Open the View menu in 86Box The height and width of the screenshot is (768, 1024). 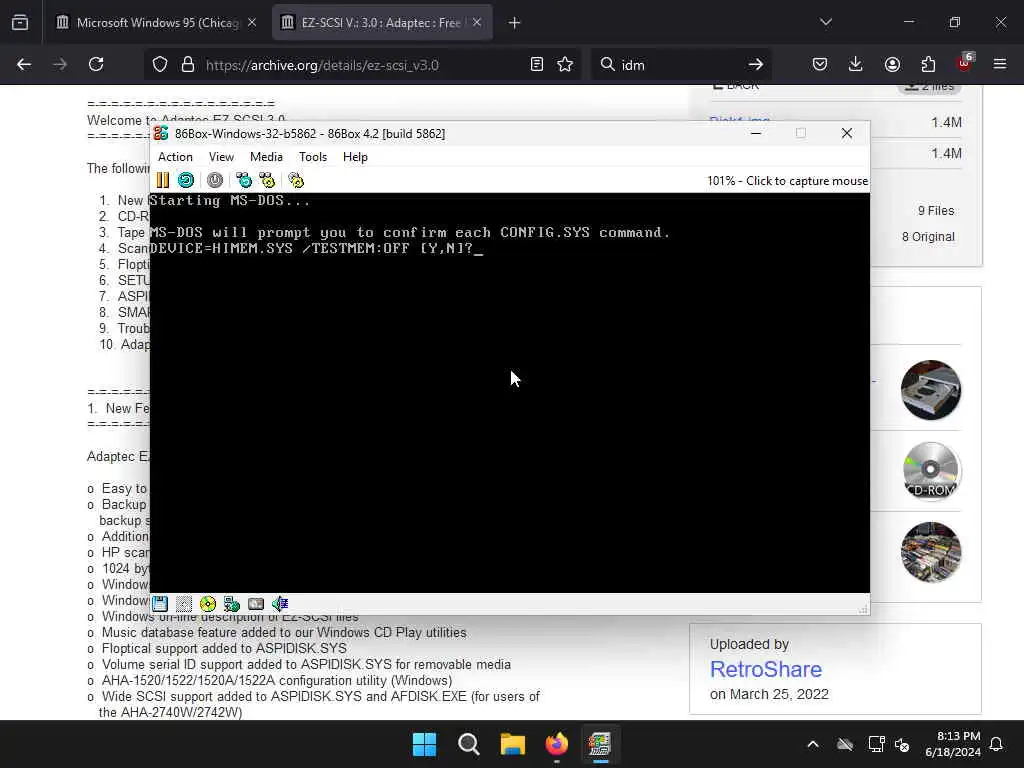point(221,157)
